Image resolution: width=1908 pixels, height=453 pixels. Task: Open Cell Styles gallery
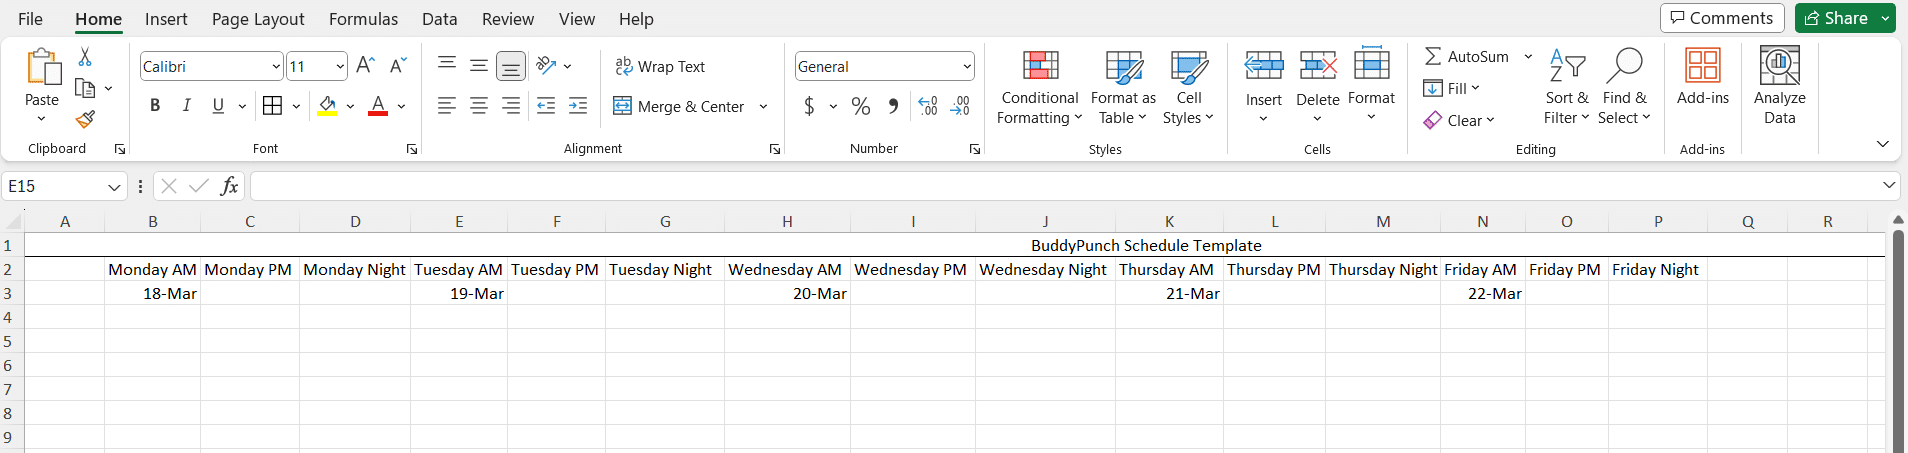click(1188, 87)
